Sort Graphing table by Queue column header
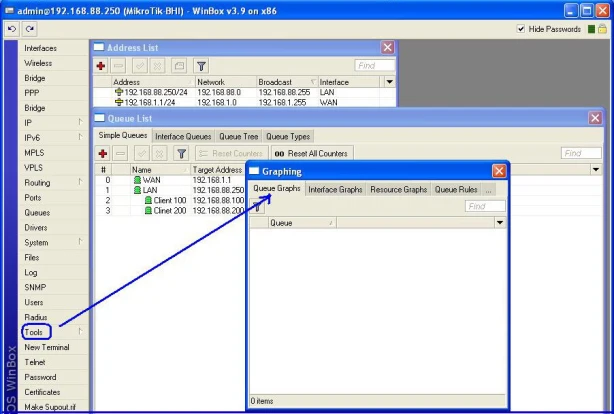Viewport: 614px width, 414px height. [302, 223]
